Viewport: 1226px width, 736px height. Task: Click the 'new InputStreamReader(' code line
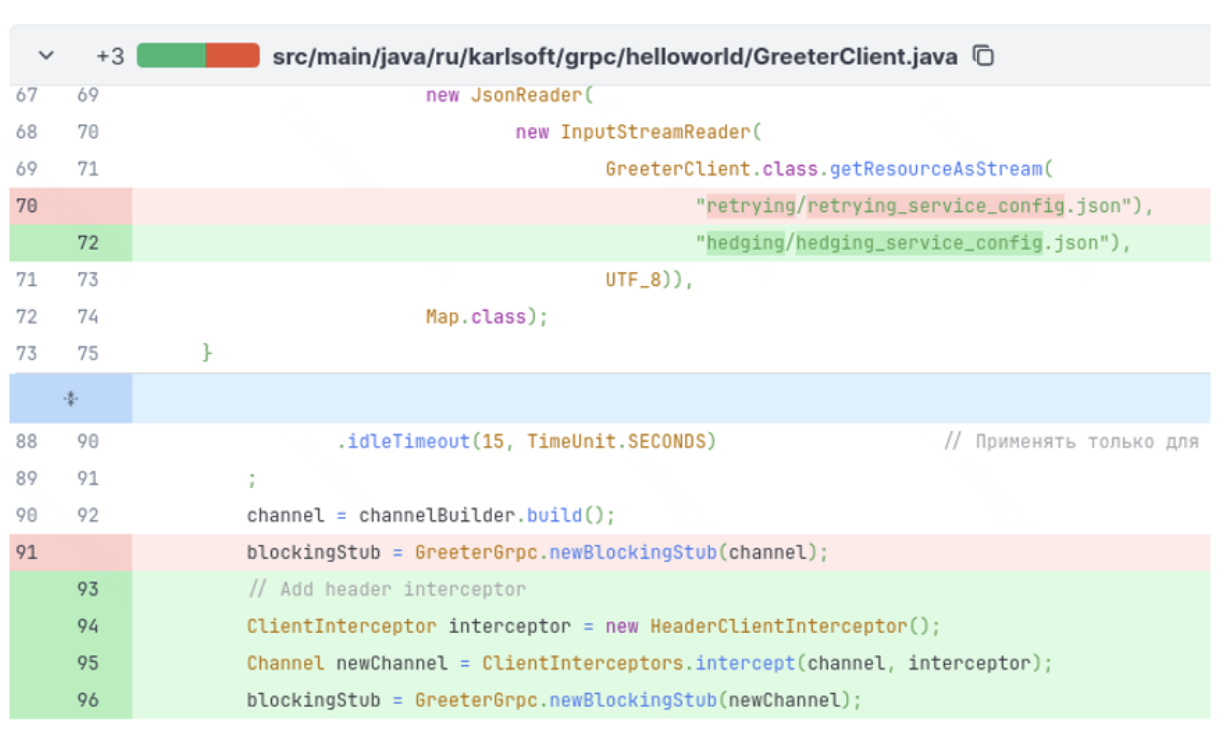tap(639, 132)
